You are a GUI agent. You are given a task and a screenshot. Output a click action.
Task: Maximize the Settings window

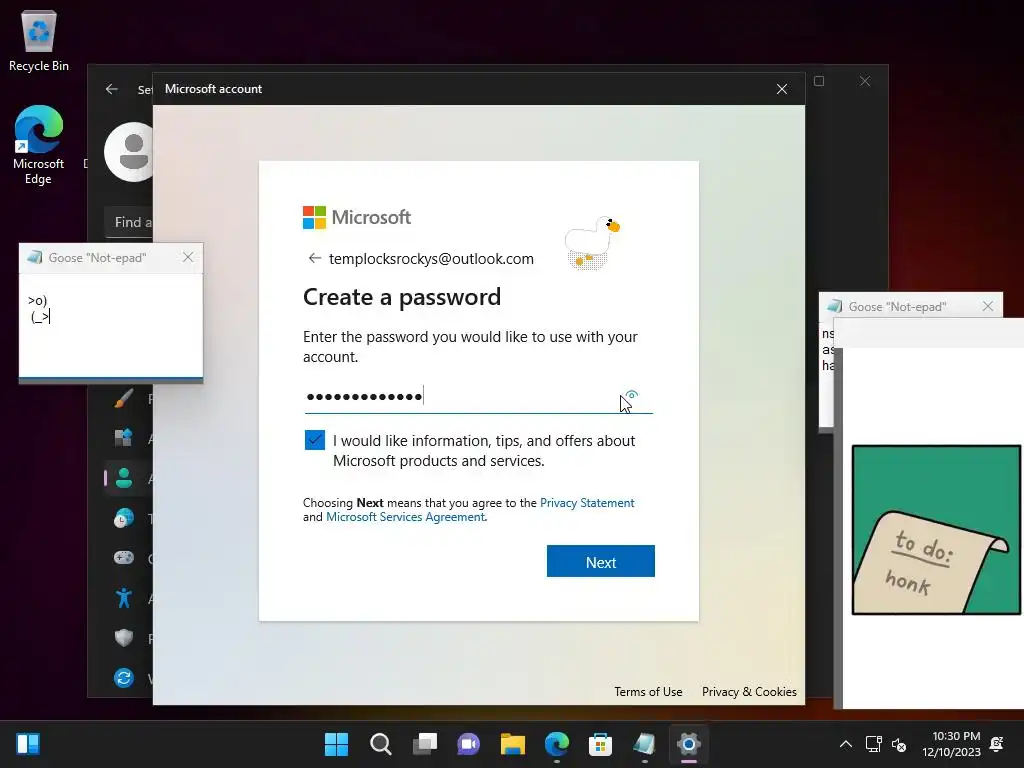pos(819,81)
